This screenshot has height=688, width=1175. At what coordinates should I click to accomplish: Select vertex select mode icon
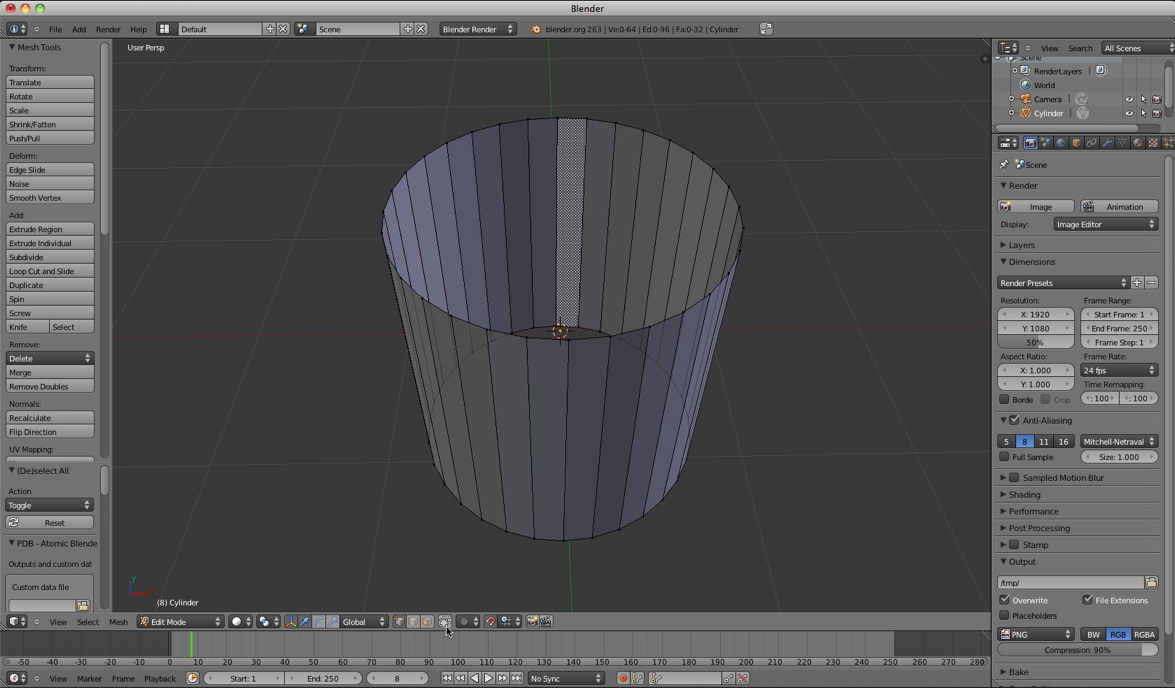[x=399, y=621]
